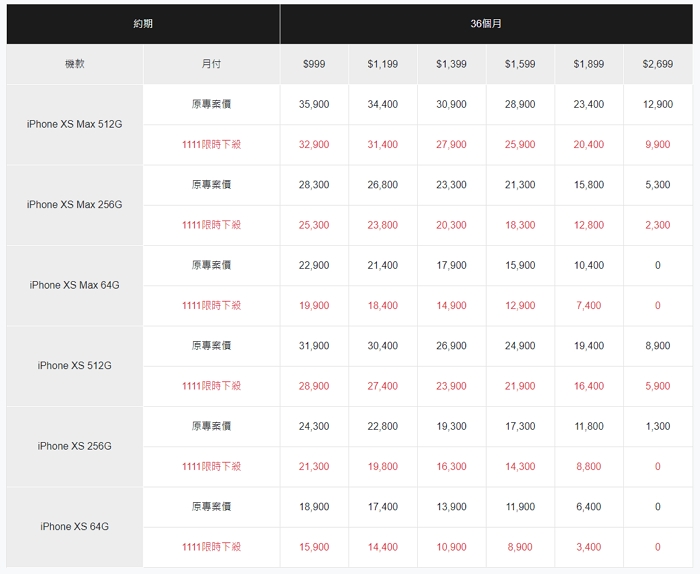Select the iPhone XS Max 512G model cell
The height and width of the screenshot is (574, 700).
tap(75, 125)
